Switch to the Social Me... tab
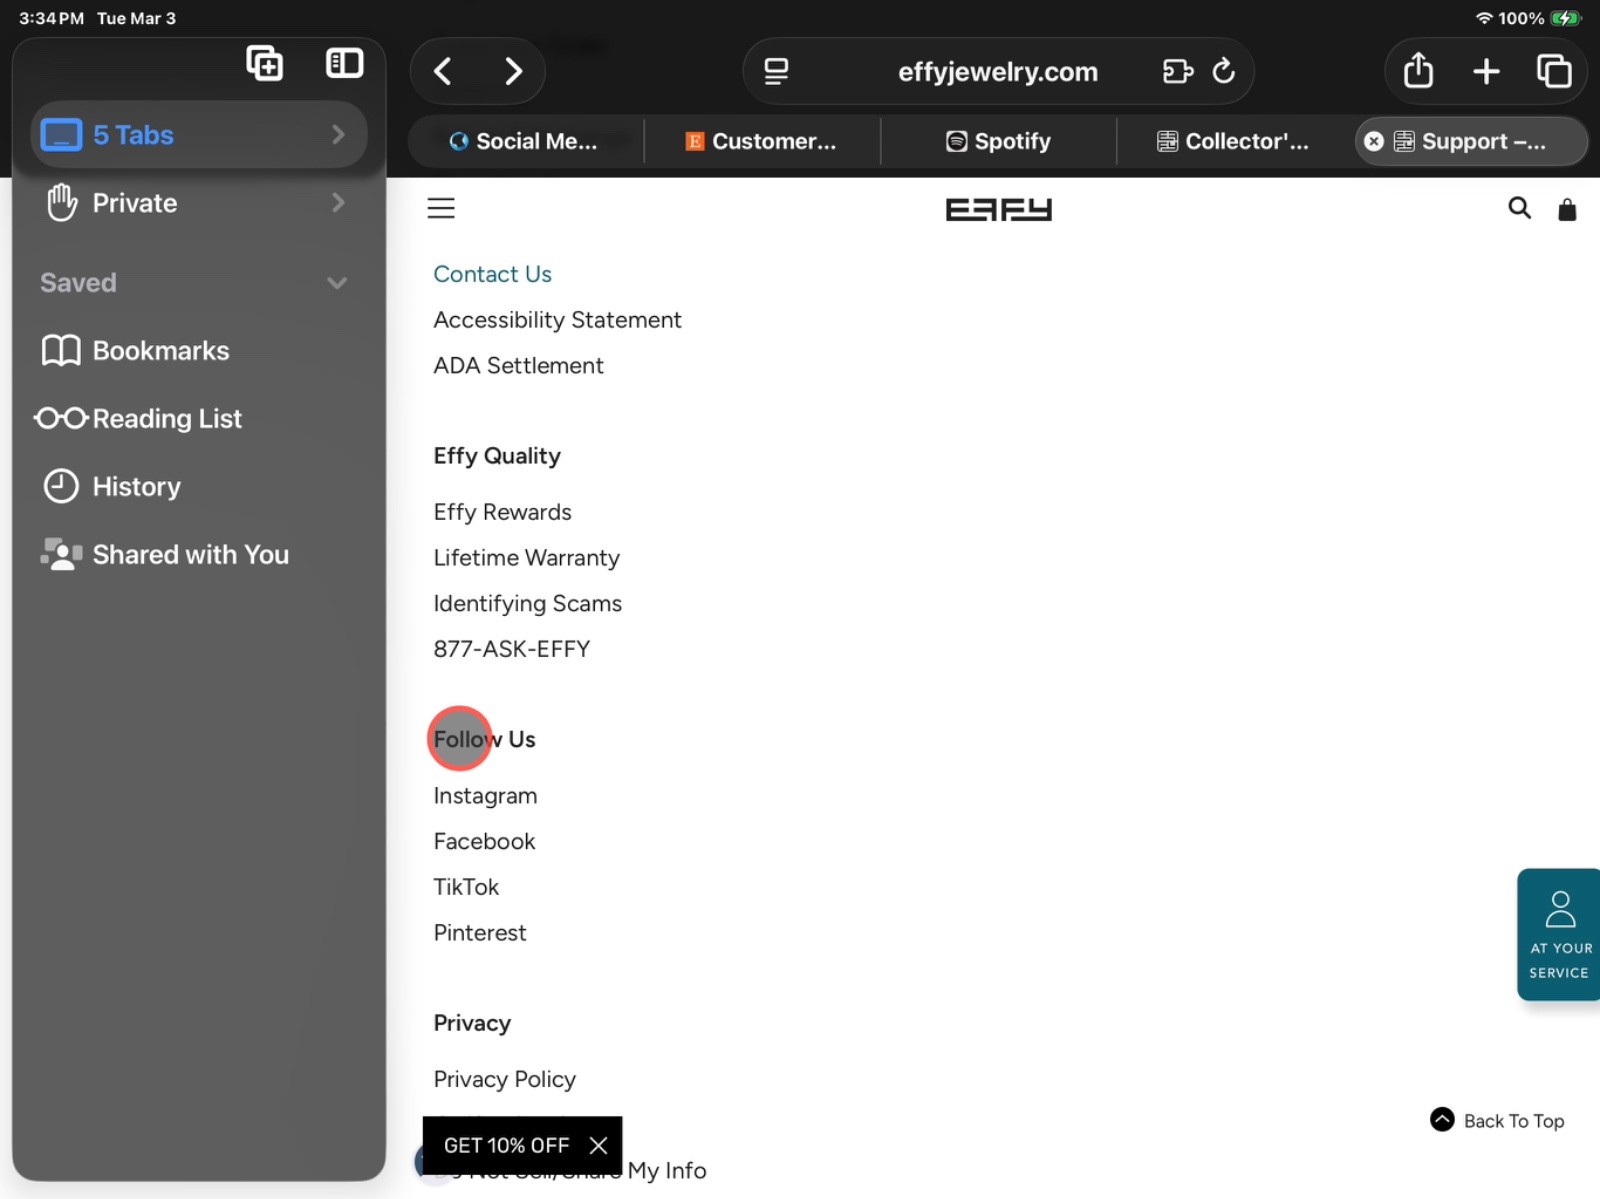 pyautogui.click(x=526, y=141)
